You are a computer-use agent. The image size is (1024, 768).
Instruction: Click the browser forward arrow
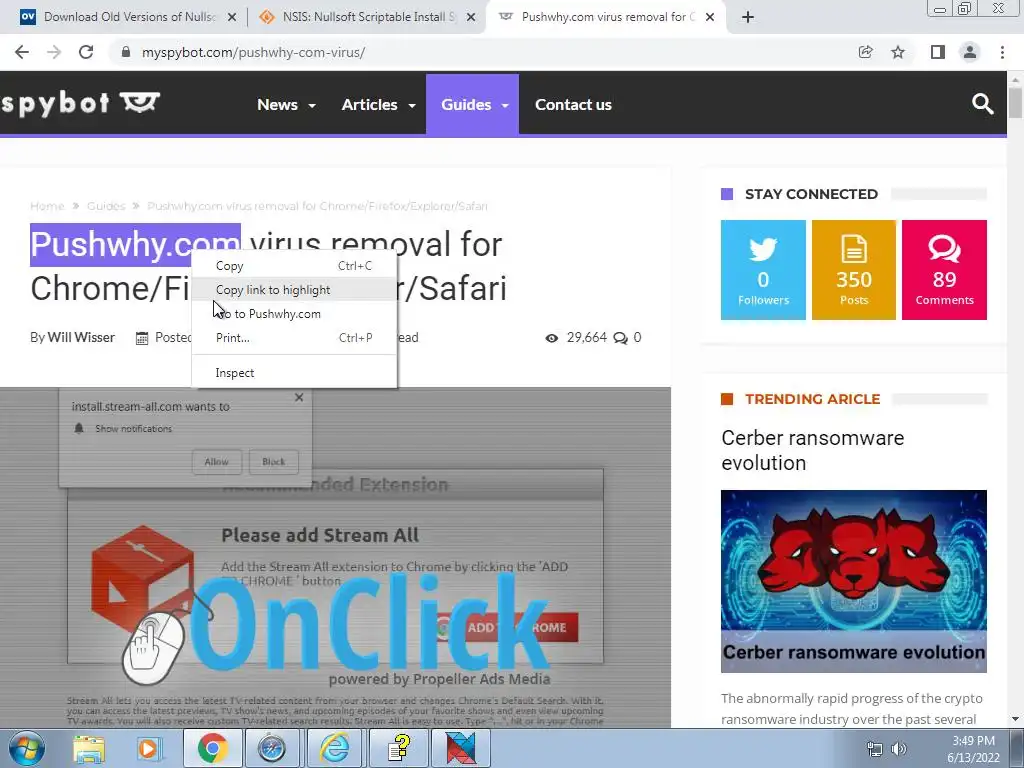54,52
